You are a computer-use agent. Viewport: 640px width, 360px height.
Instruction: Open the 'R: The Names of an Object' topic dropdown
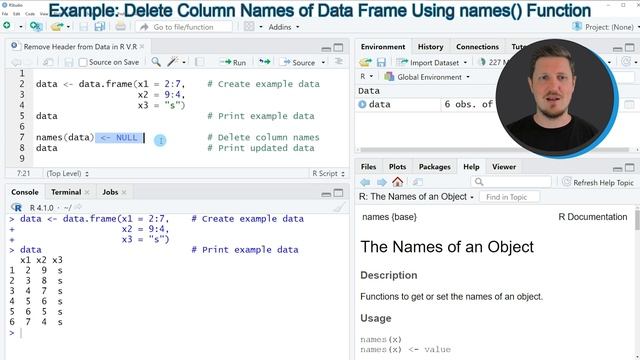coord(416,197)
